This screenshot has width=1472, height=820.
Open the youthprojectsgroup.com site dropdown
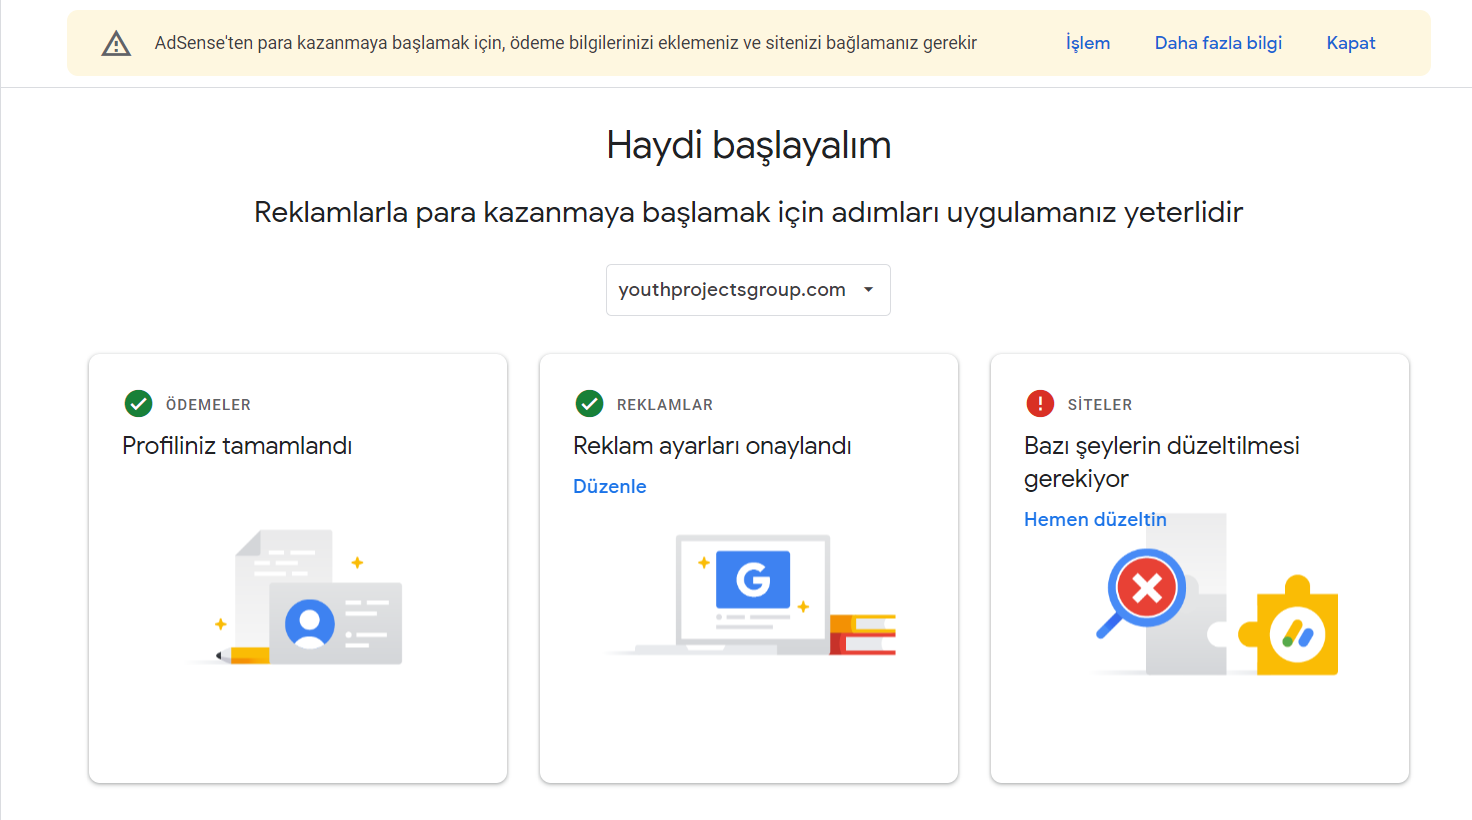[748, 290]
